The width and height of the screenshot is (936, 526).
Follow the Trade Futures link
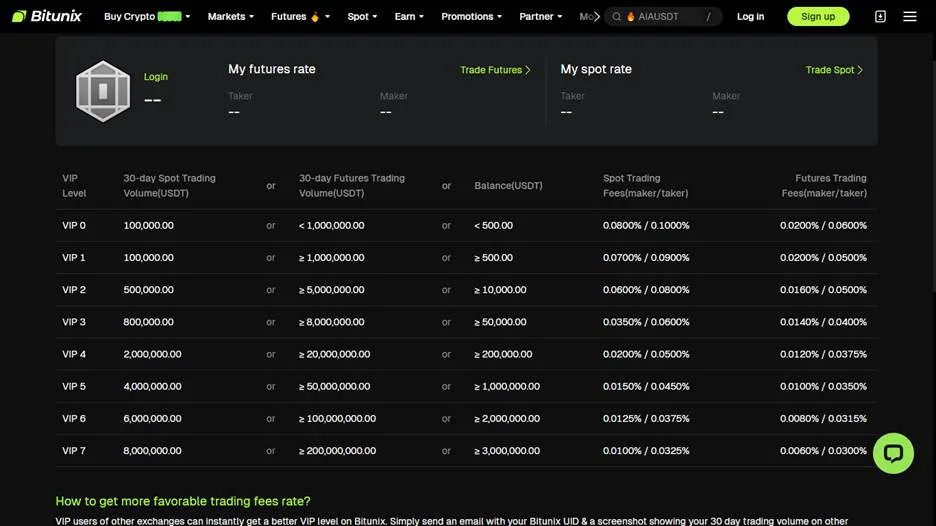[495, 70]
